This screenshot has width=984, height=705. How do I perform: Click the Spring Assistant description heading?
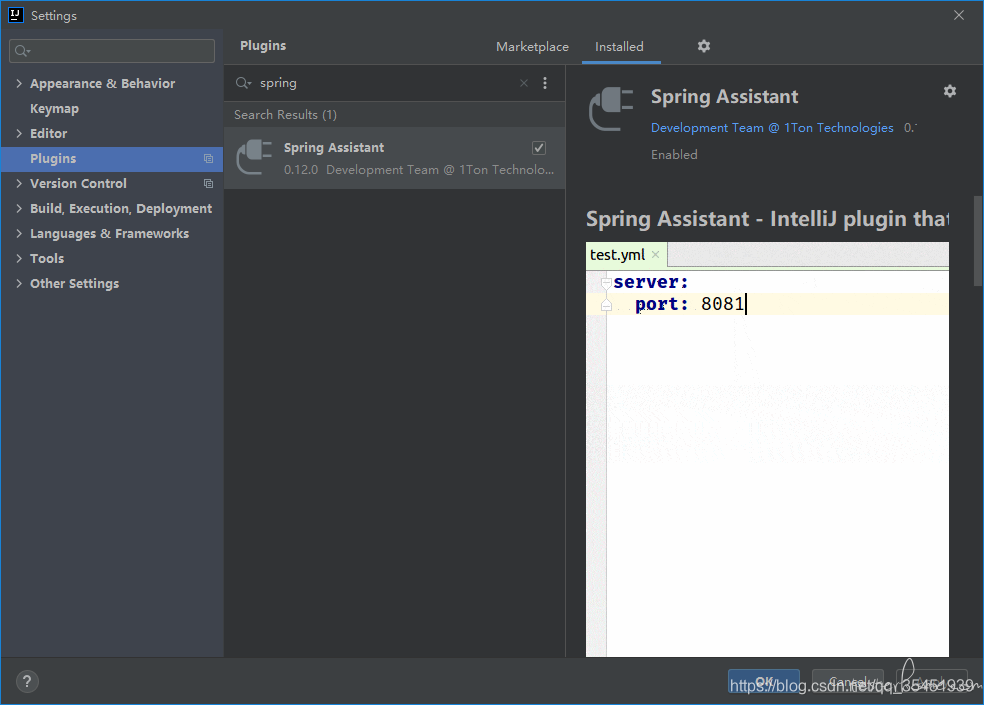coord(767,218)
